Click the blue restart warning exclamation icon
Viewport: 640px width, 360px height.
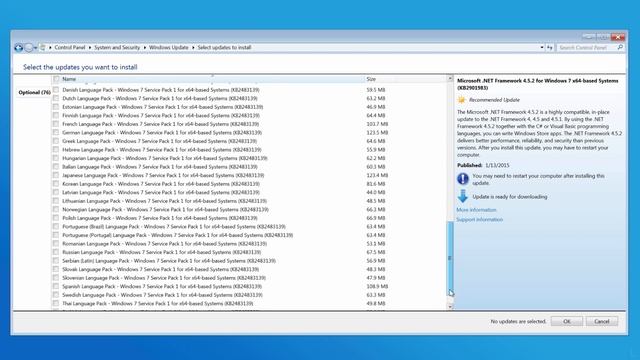(x=463, y=179)
